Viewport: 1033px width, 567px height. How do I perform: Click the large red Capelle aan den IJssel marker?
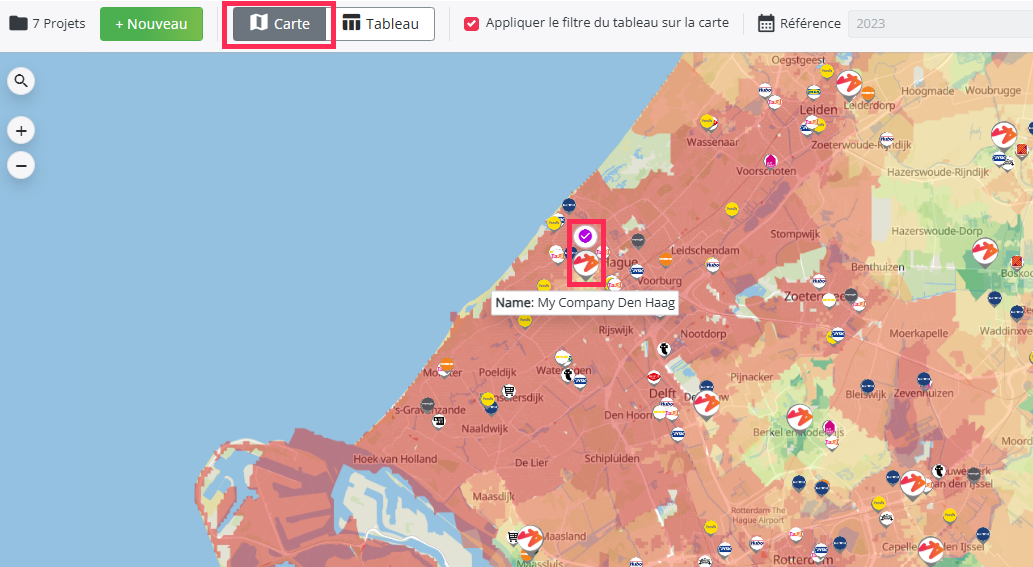pyautogui.click(x=931, y=551)
